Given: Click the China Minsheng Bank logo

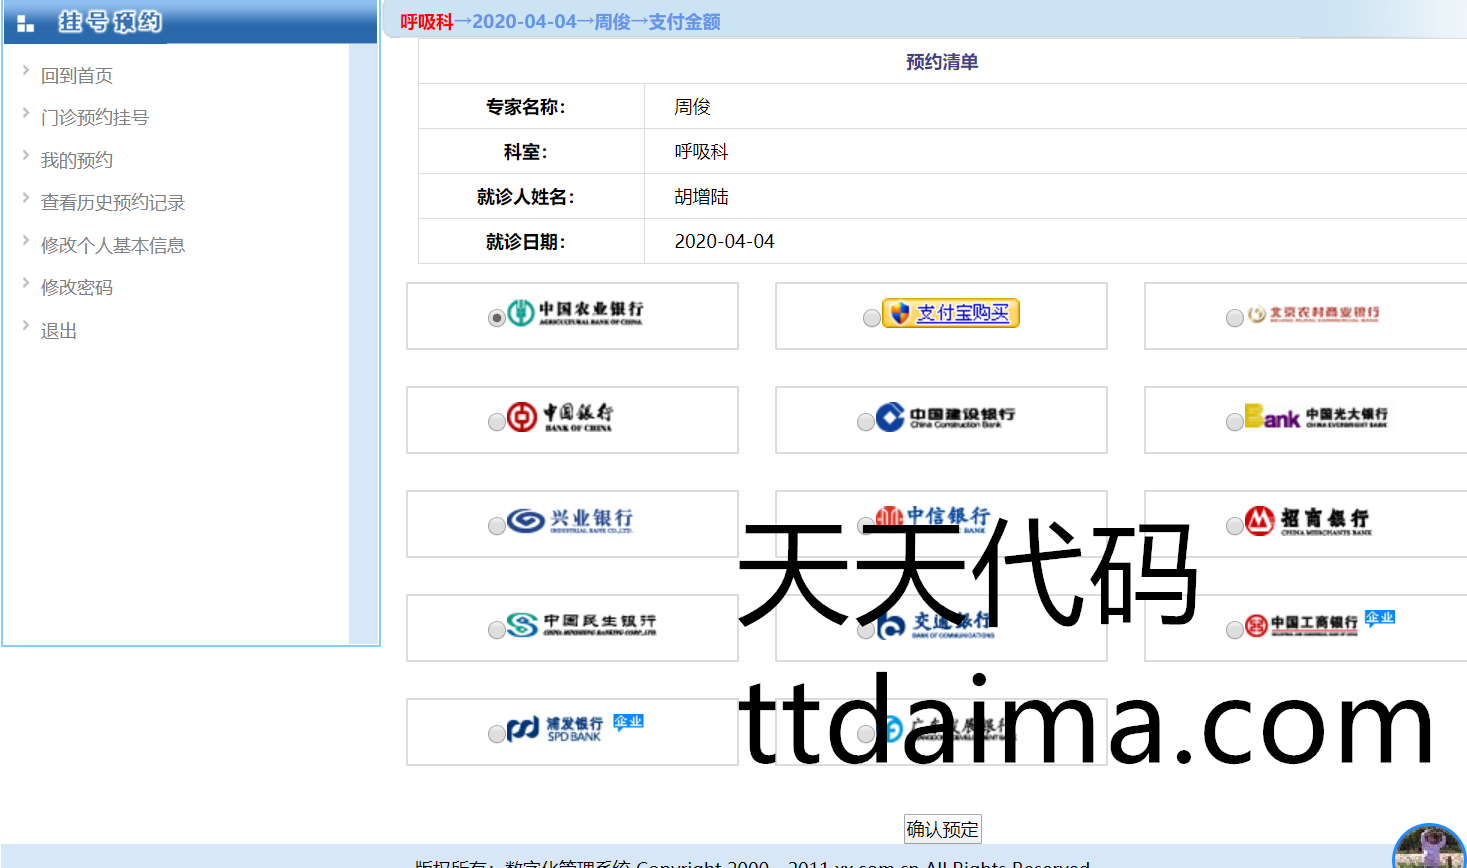Looking at the screenshot, I should pos(580,625).
